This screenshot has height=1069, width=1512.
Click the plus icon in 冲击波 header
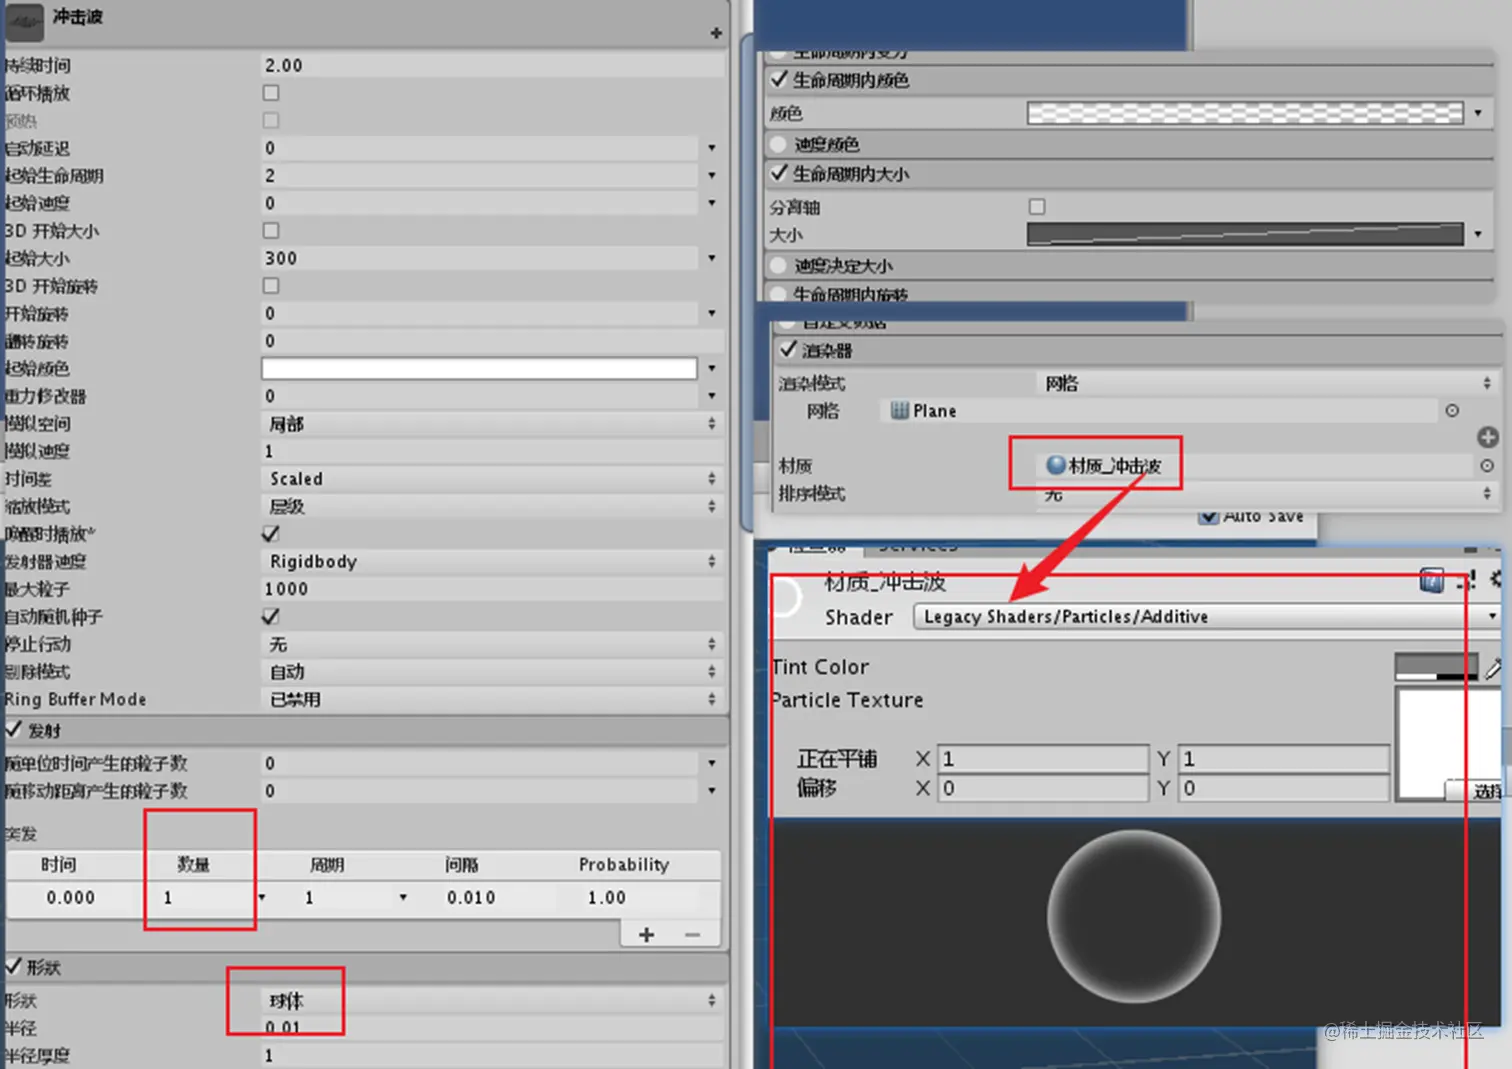click(716, 33)
